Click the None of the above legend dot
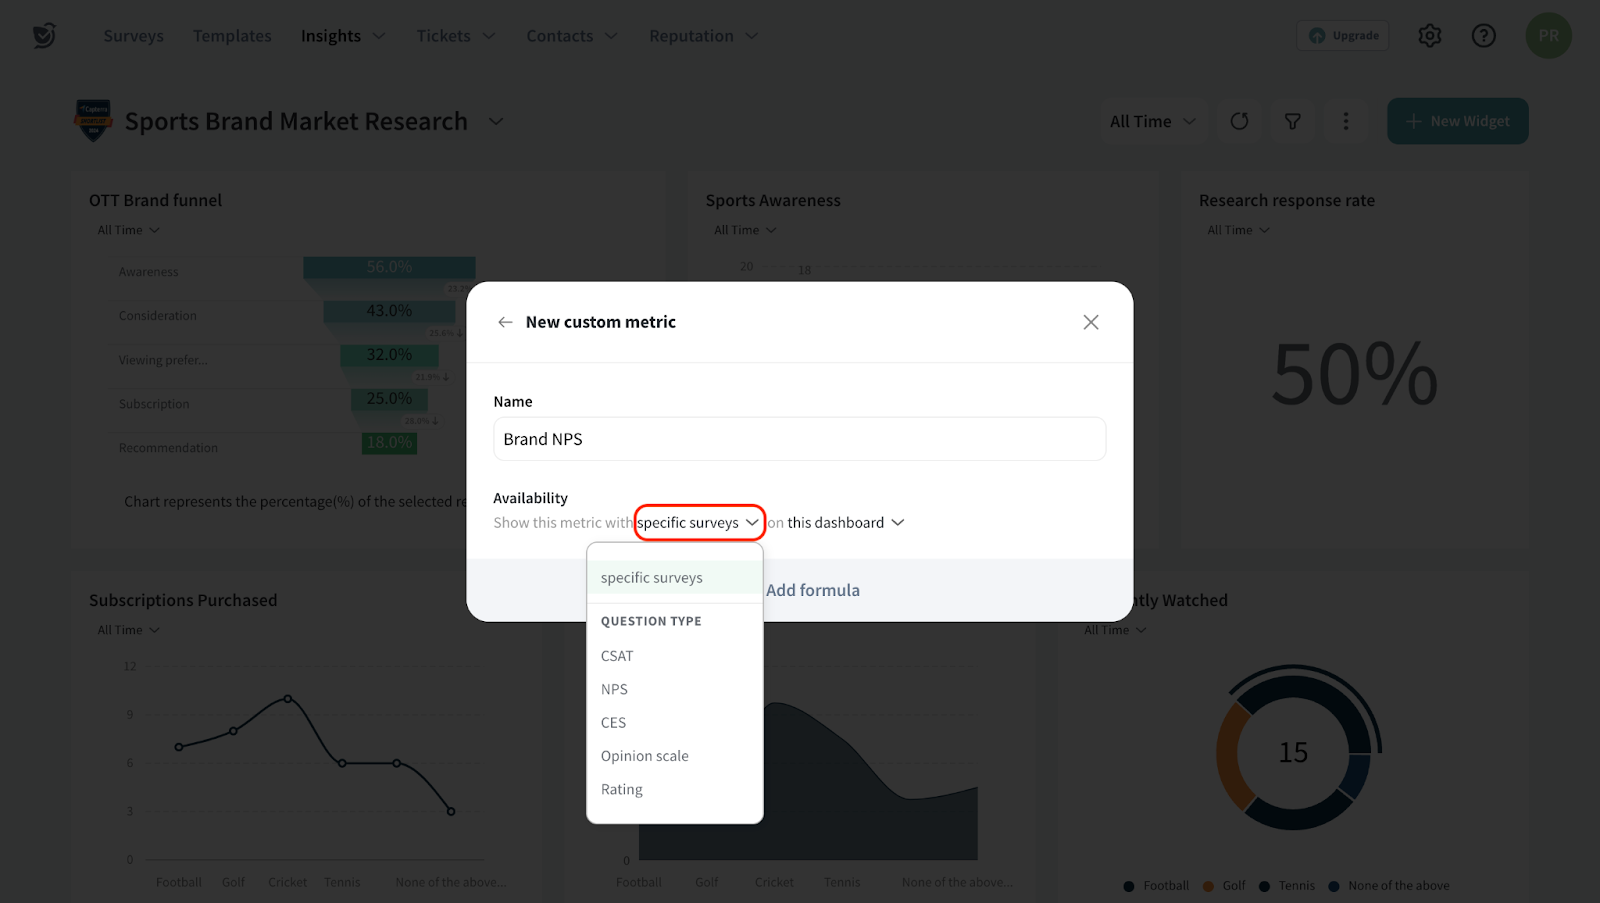 point(1333,886)
